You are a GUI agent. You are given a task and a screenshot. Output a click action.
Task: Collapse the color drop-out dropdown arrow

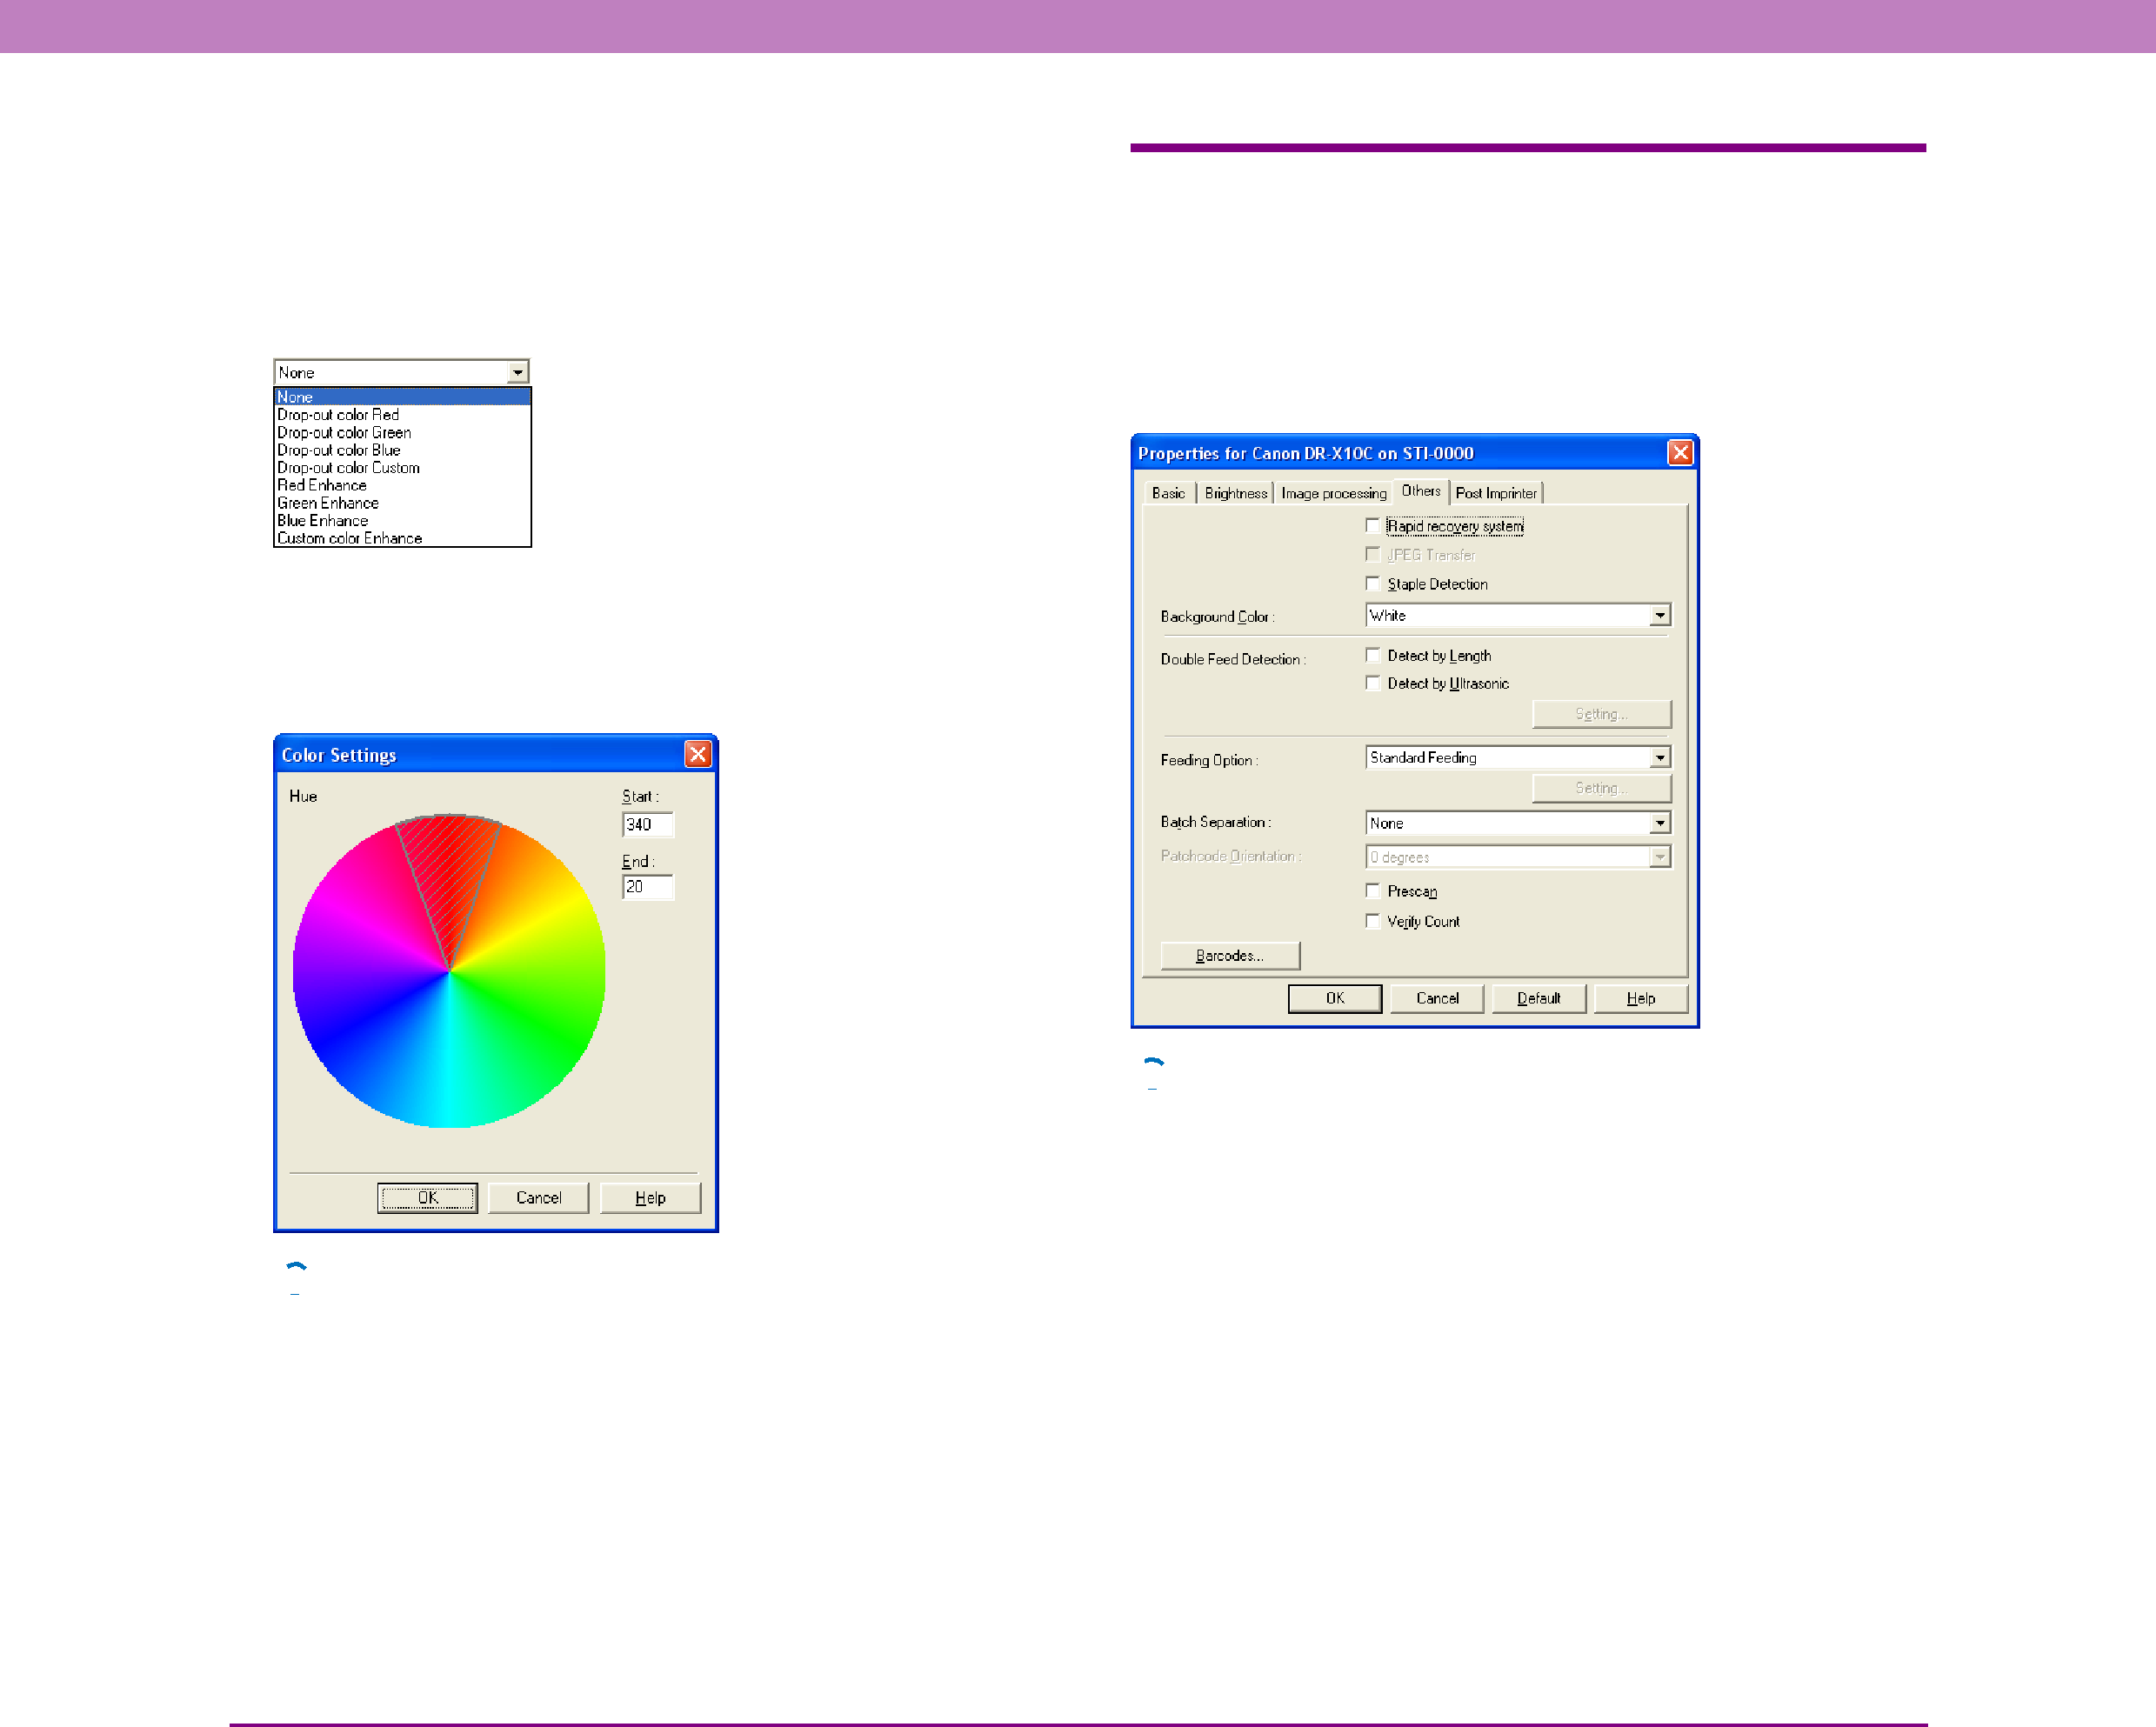pyautogui.click(x=517, y=372)
